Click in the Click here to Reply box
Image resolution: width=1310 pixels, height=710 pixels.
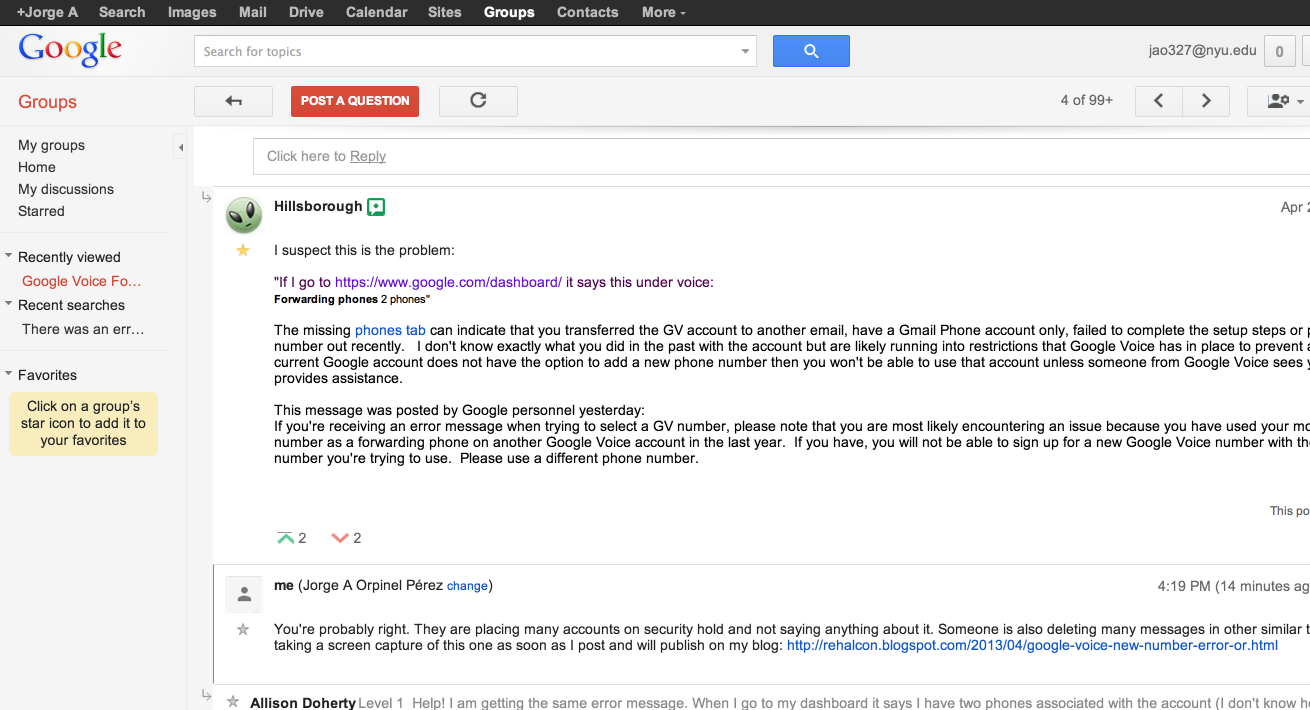(x=781, y=156)
